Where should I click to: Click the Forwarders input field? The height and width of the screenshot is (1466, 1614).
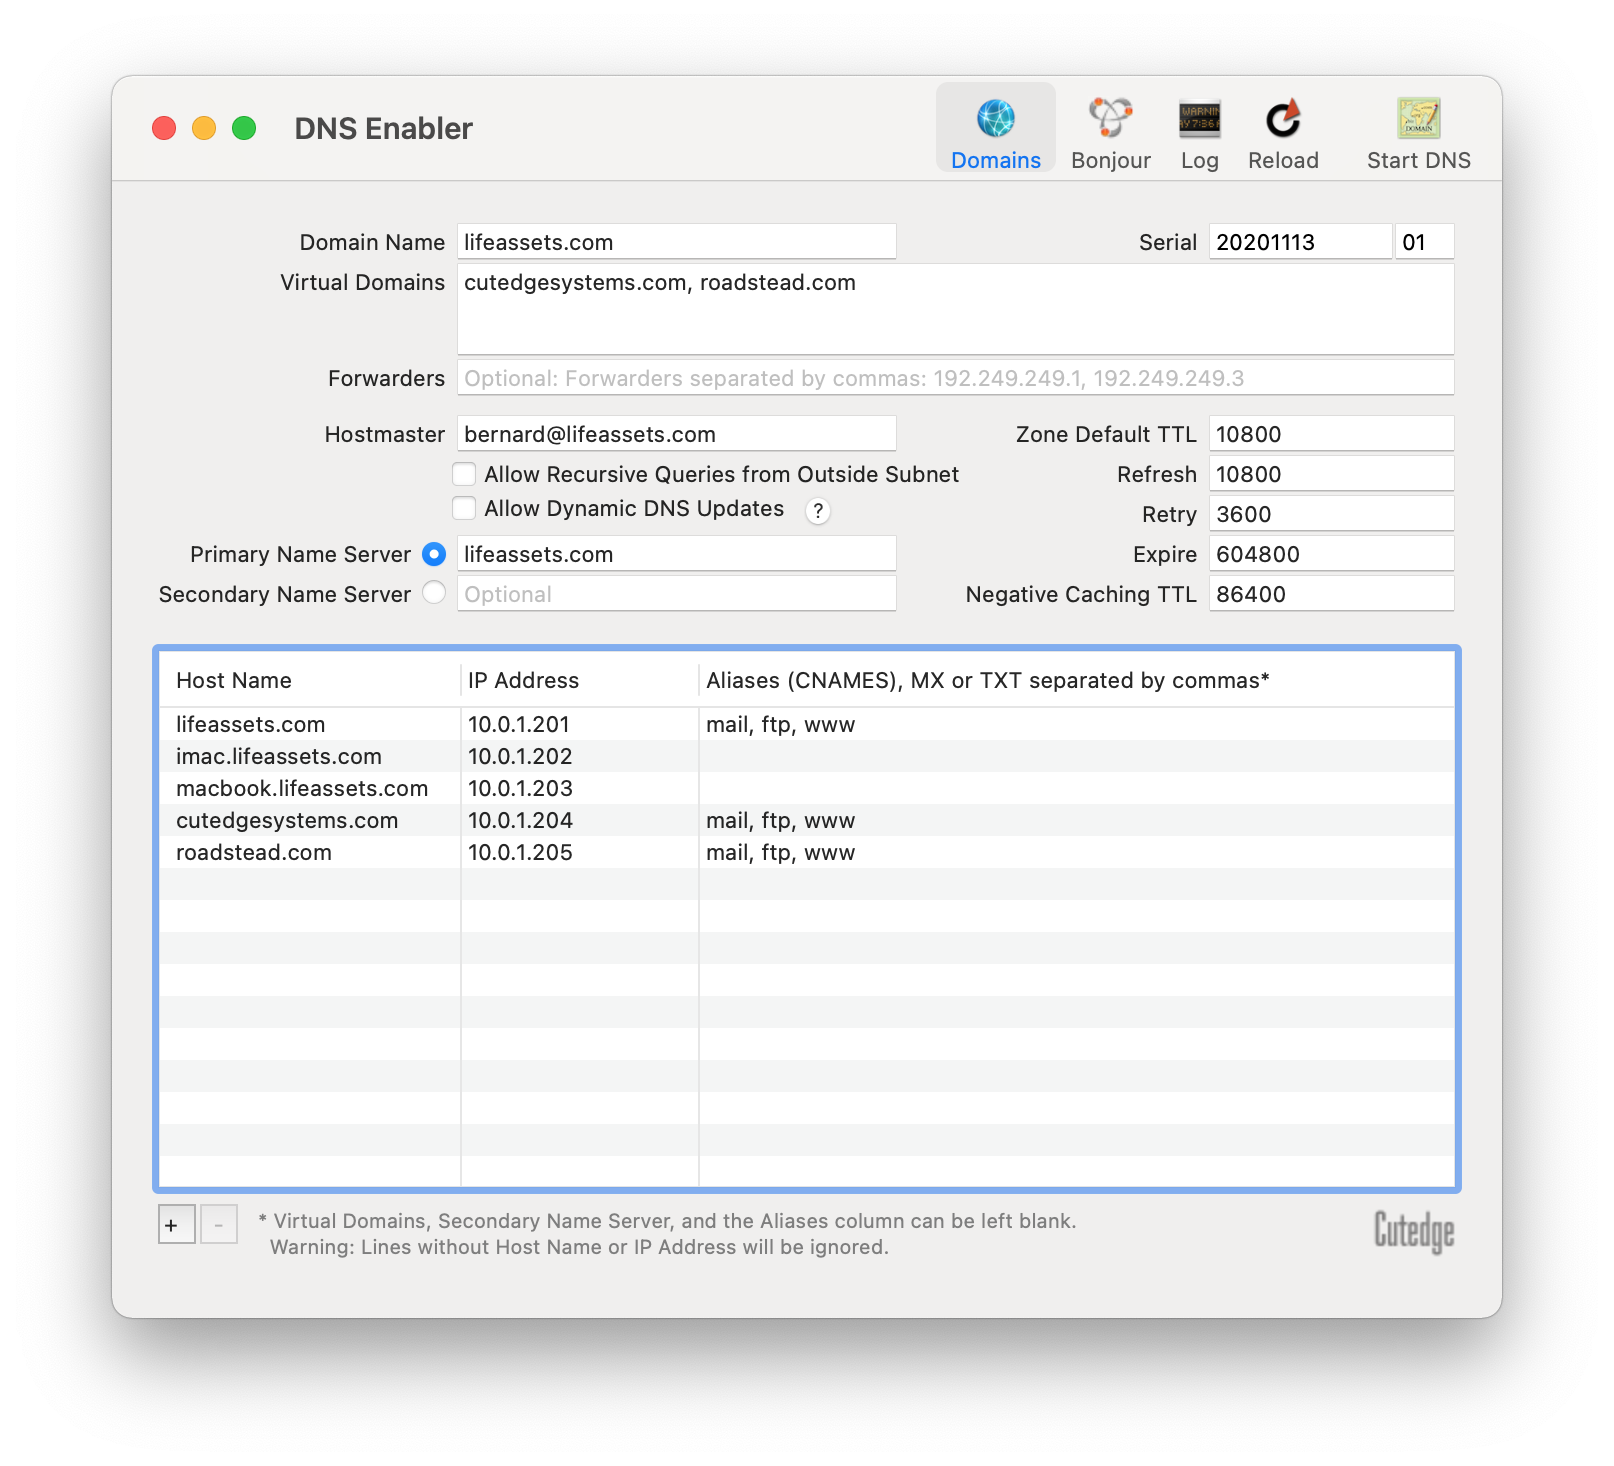point(955,378)
